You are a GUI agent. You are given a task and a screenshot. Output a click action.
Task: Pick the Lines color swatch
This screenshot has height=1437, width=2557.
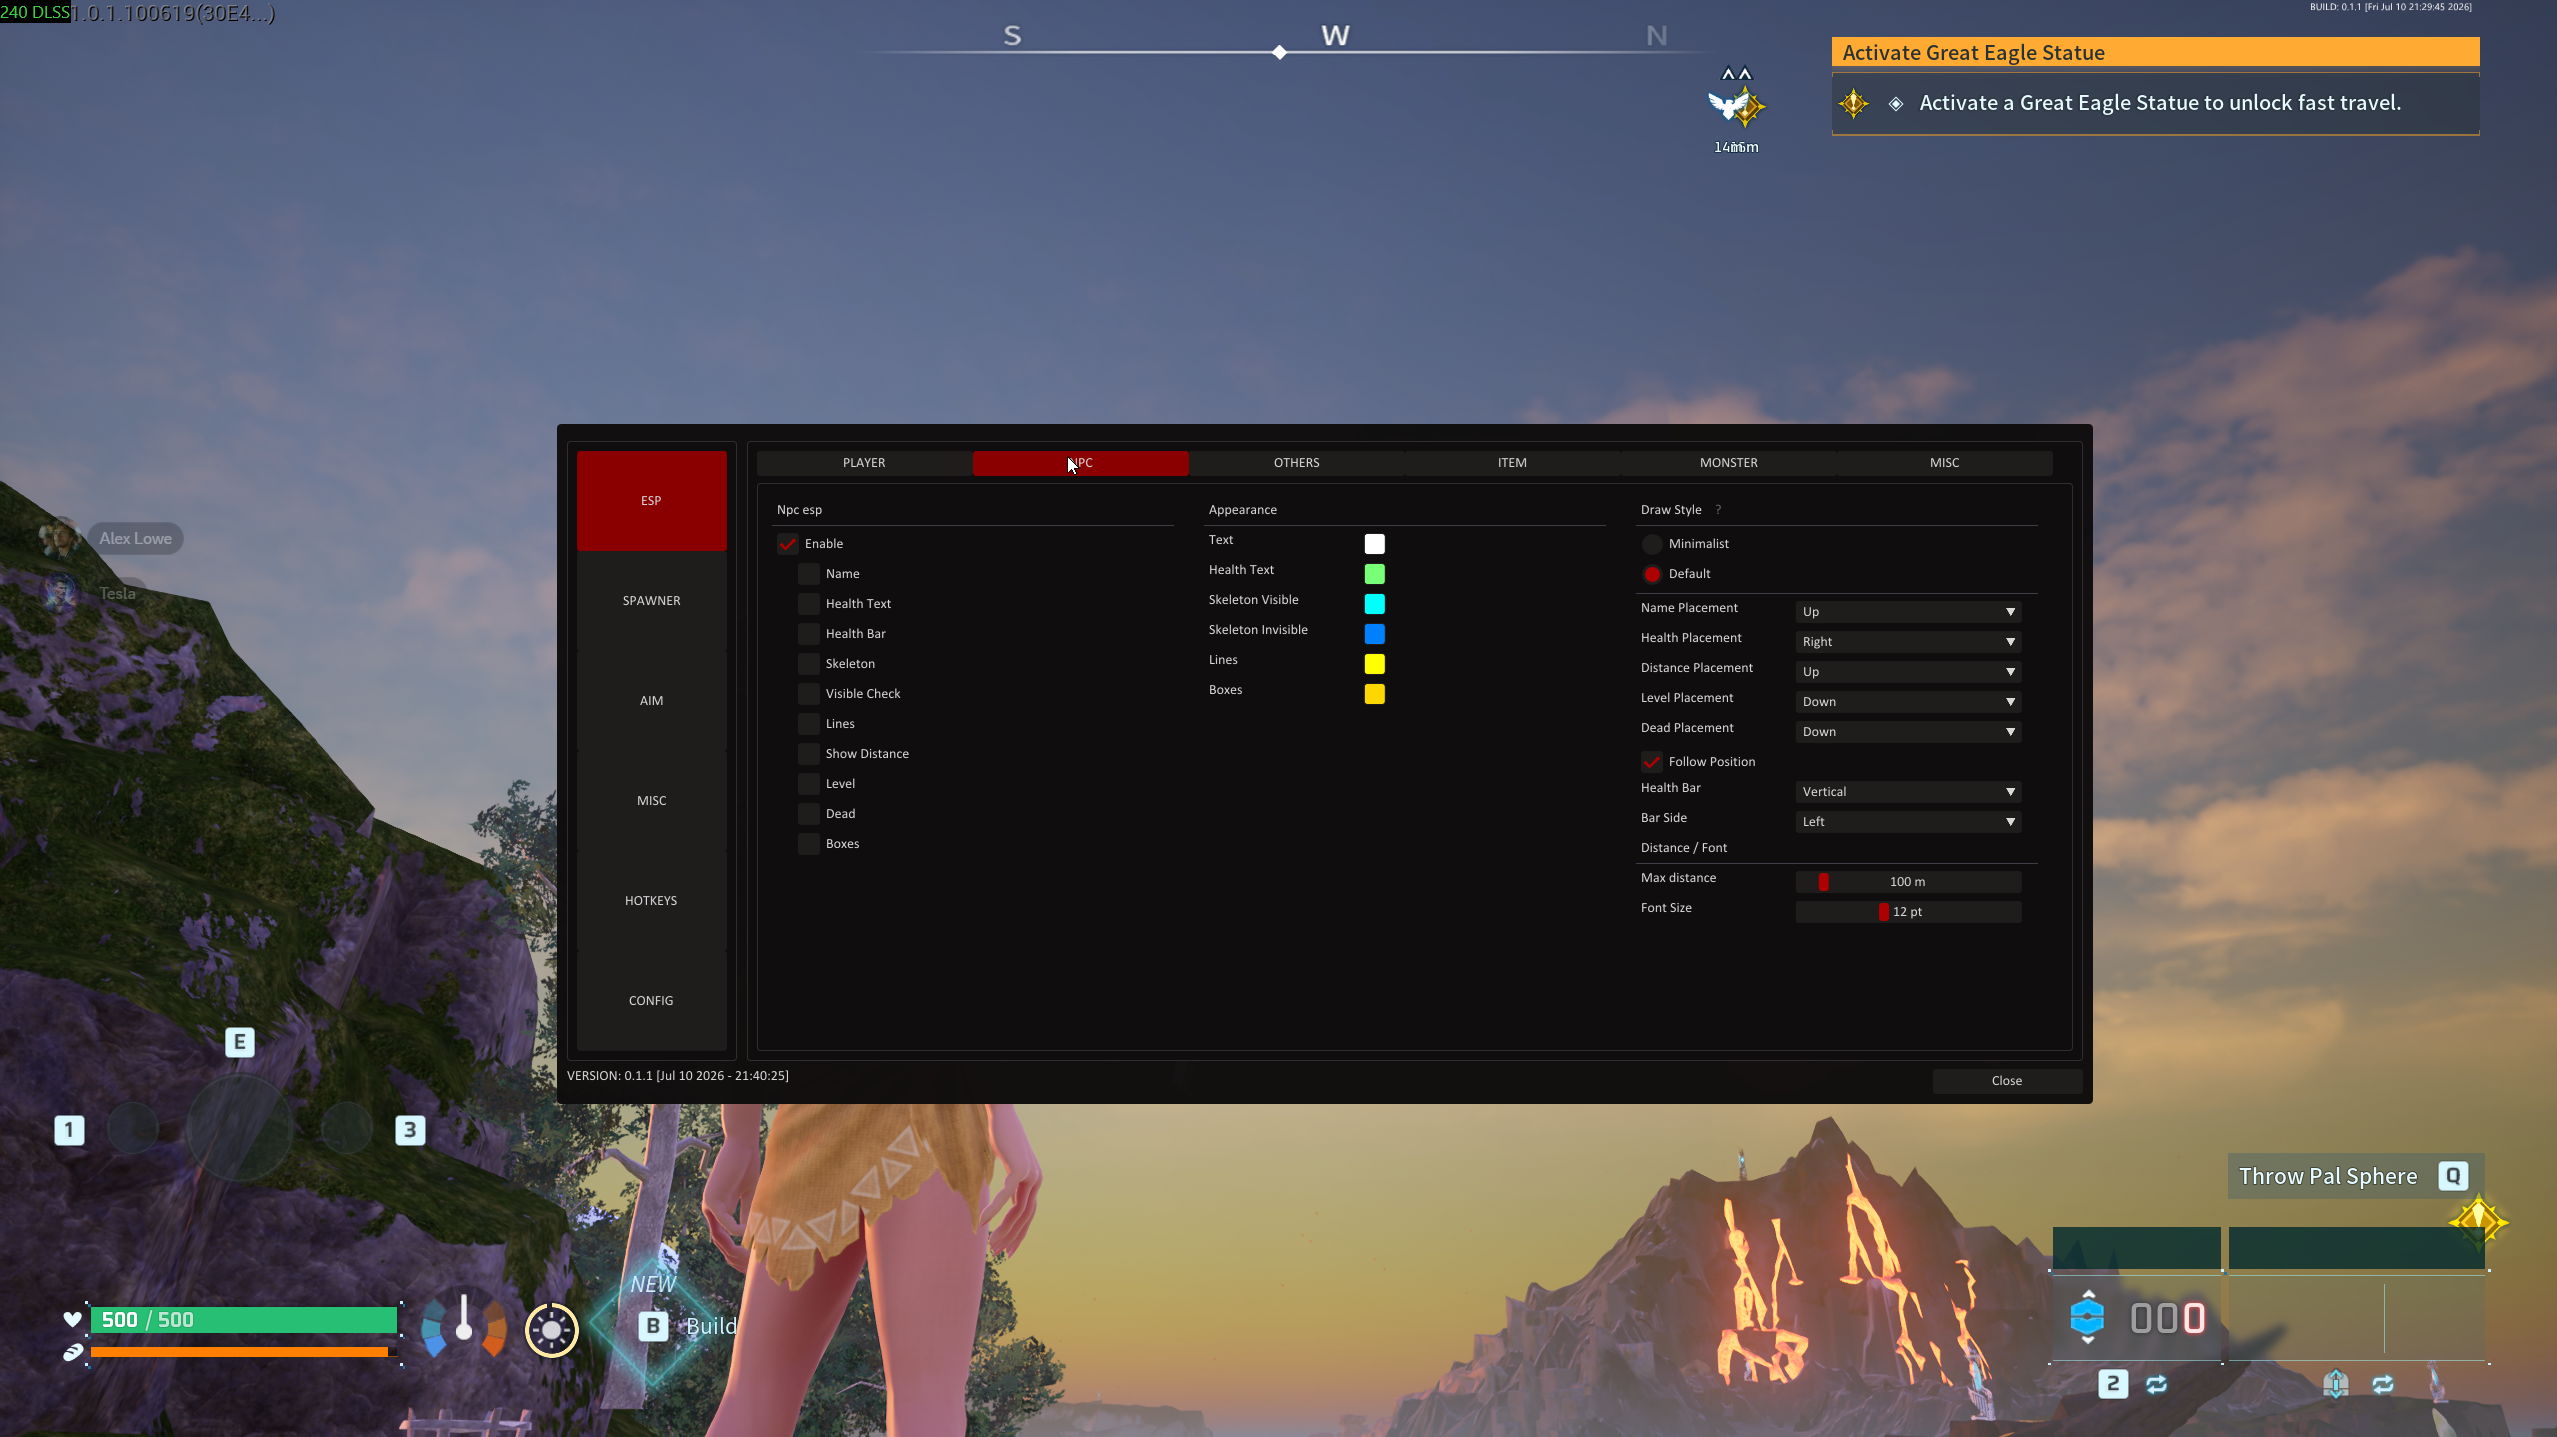(x=1375, y=664)
